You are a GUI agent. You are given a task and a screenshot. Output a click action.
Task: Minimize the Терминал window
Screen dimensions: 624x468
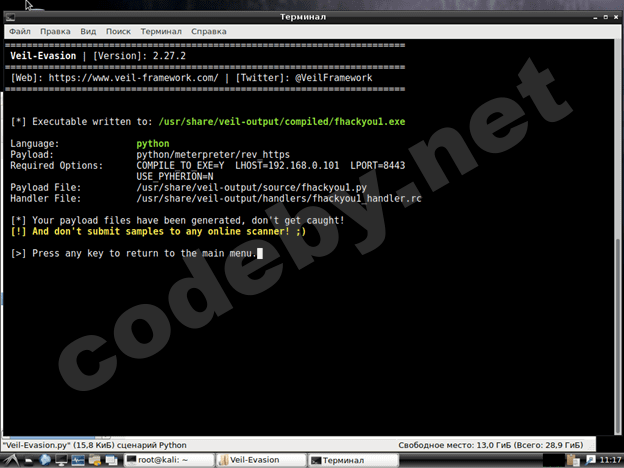[595, 18]
